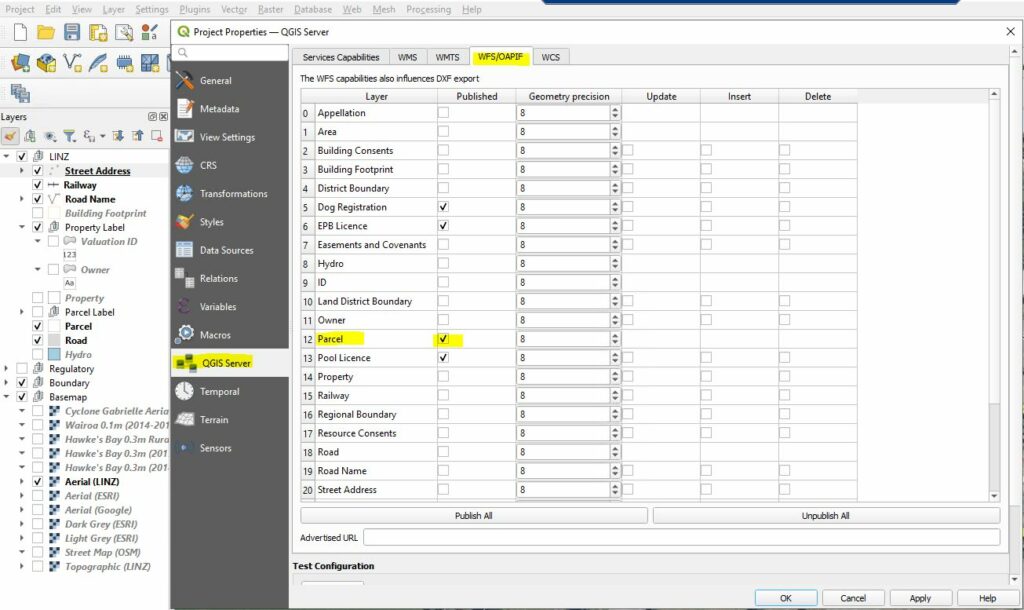Screen dimensions: 1024x610
Task: Open the layer styling panel brush icon
Action: (x=11, y=136)
